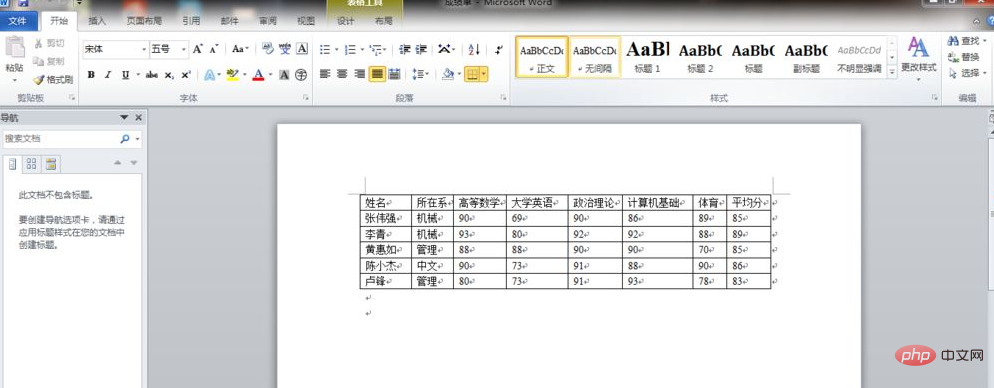Screen dimensions: 994x388
Task: Open the line spacing dropdown
Action: pos(420,74)
